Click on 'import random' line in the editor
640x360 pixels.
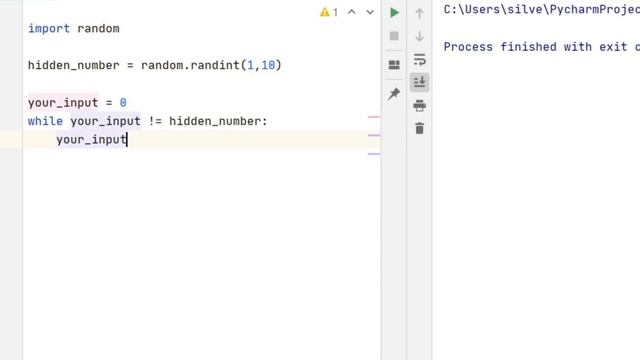74,29
